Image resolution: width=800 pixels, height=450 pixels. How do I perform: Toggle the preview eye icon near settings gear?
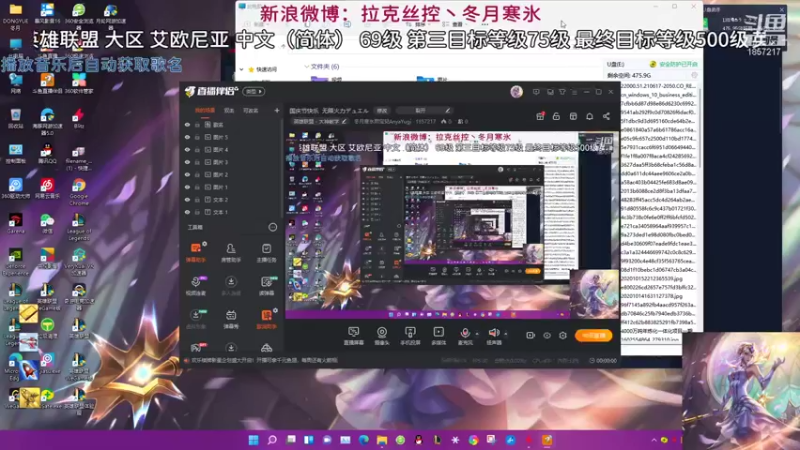point(546,335)
